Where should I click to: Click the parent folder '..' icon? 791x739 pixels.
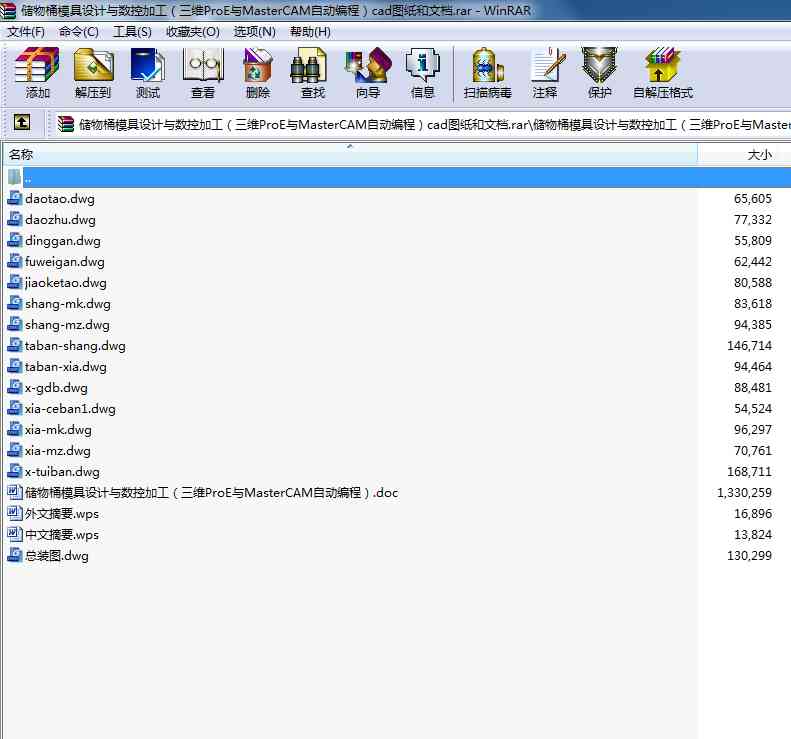click(15, 177)
